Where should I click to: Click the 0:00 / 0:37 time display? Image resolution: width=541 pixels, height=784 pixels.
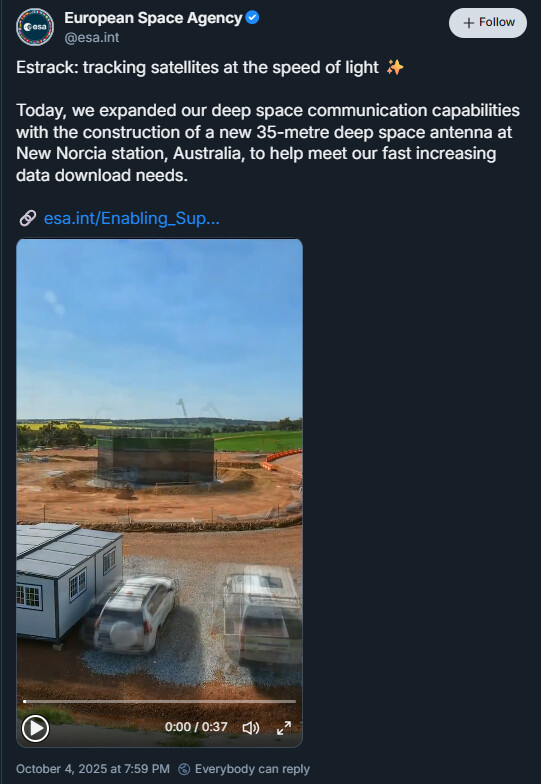click(x=196, y=727)
